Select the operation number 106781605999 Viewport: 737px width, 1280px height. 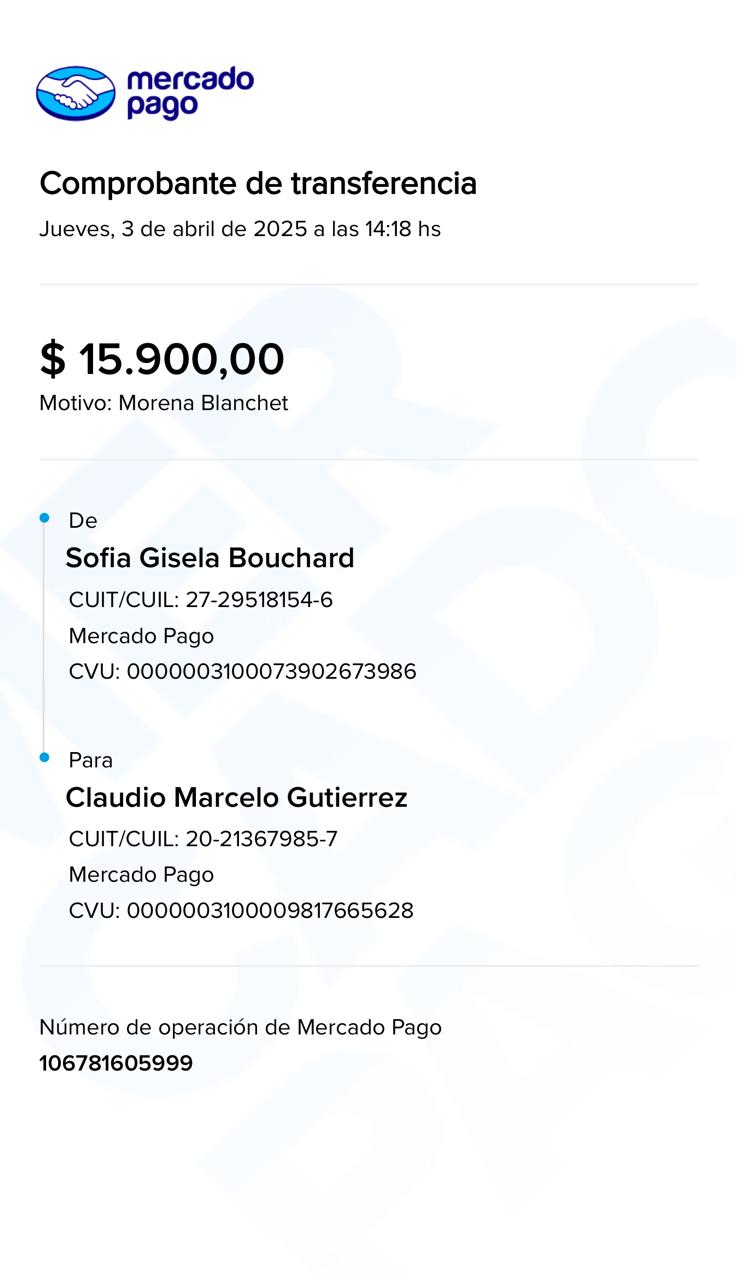point(116,1063)
